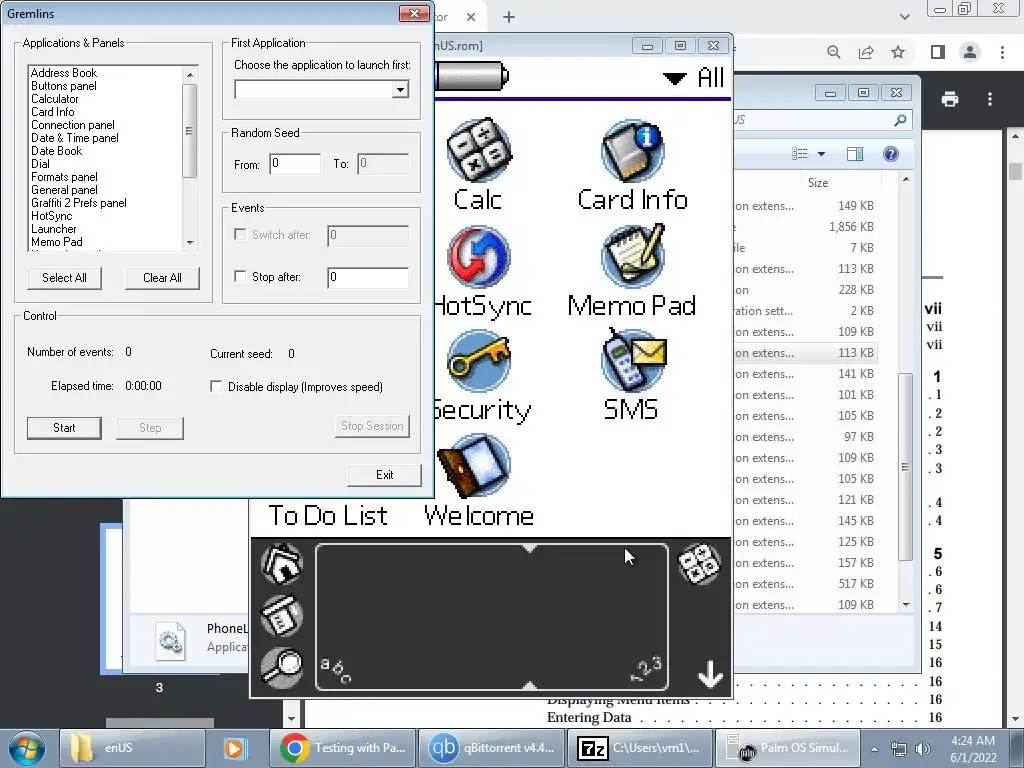Tap the Home silkscreen button
Viewport: 1024px width, 768px height.
click(281, 563)
